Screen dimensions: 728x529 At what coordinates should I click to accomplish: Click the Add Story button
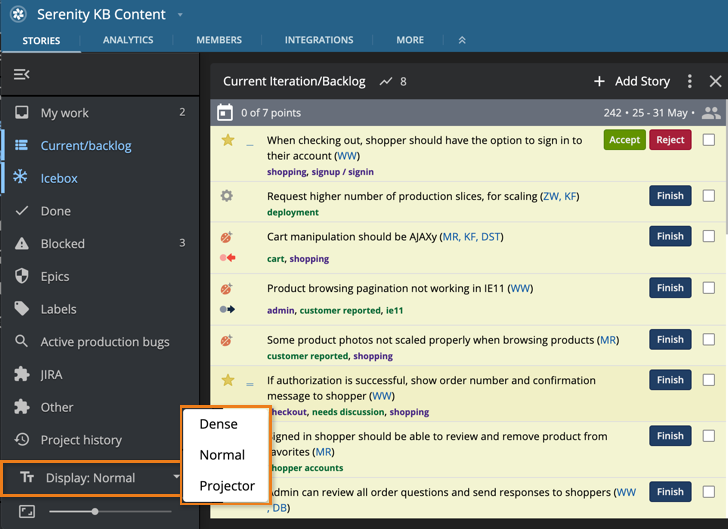click(632, 81)
